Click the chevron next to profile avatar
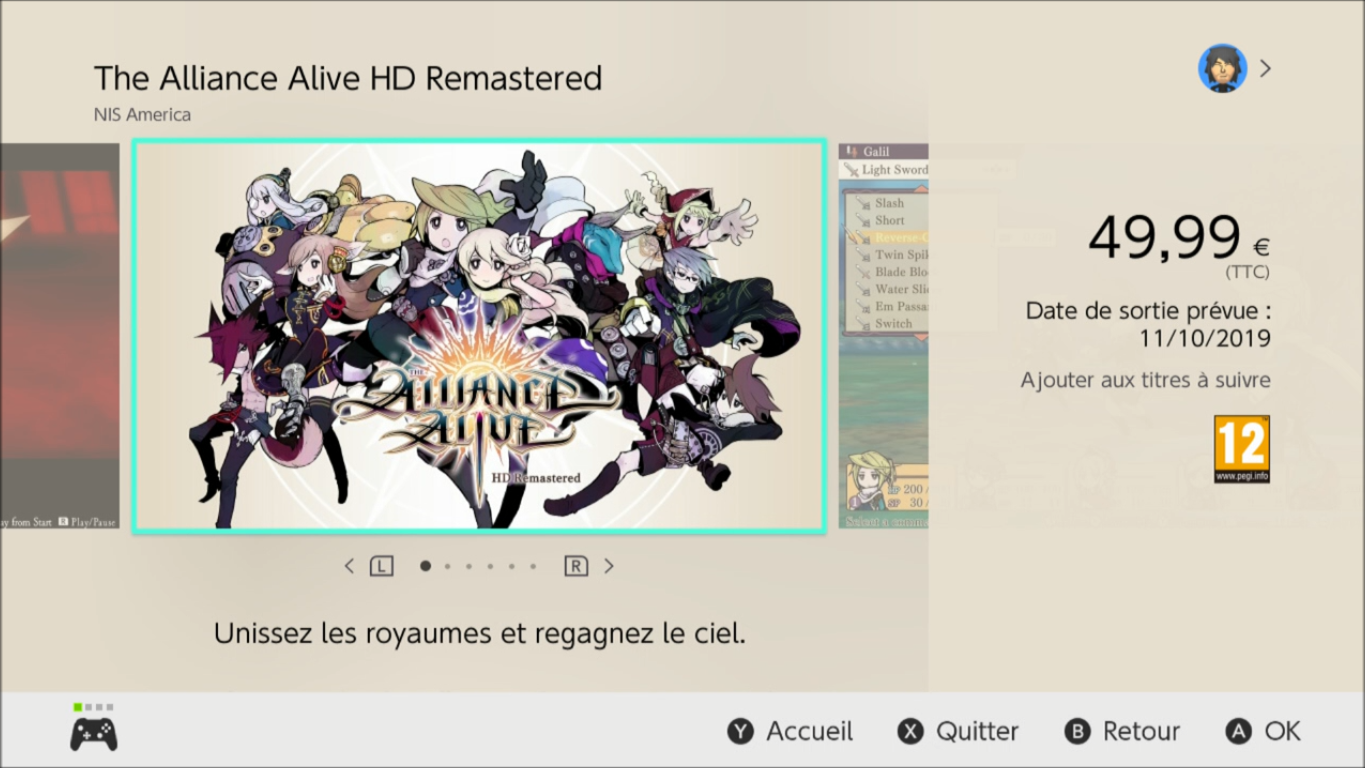Image resolution: width=1365 pixels, height=768 pixels. point(1266,68)
